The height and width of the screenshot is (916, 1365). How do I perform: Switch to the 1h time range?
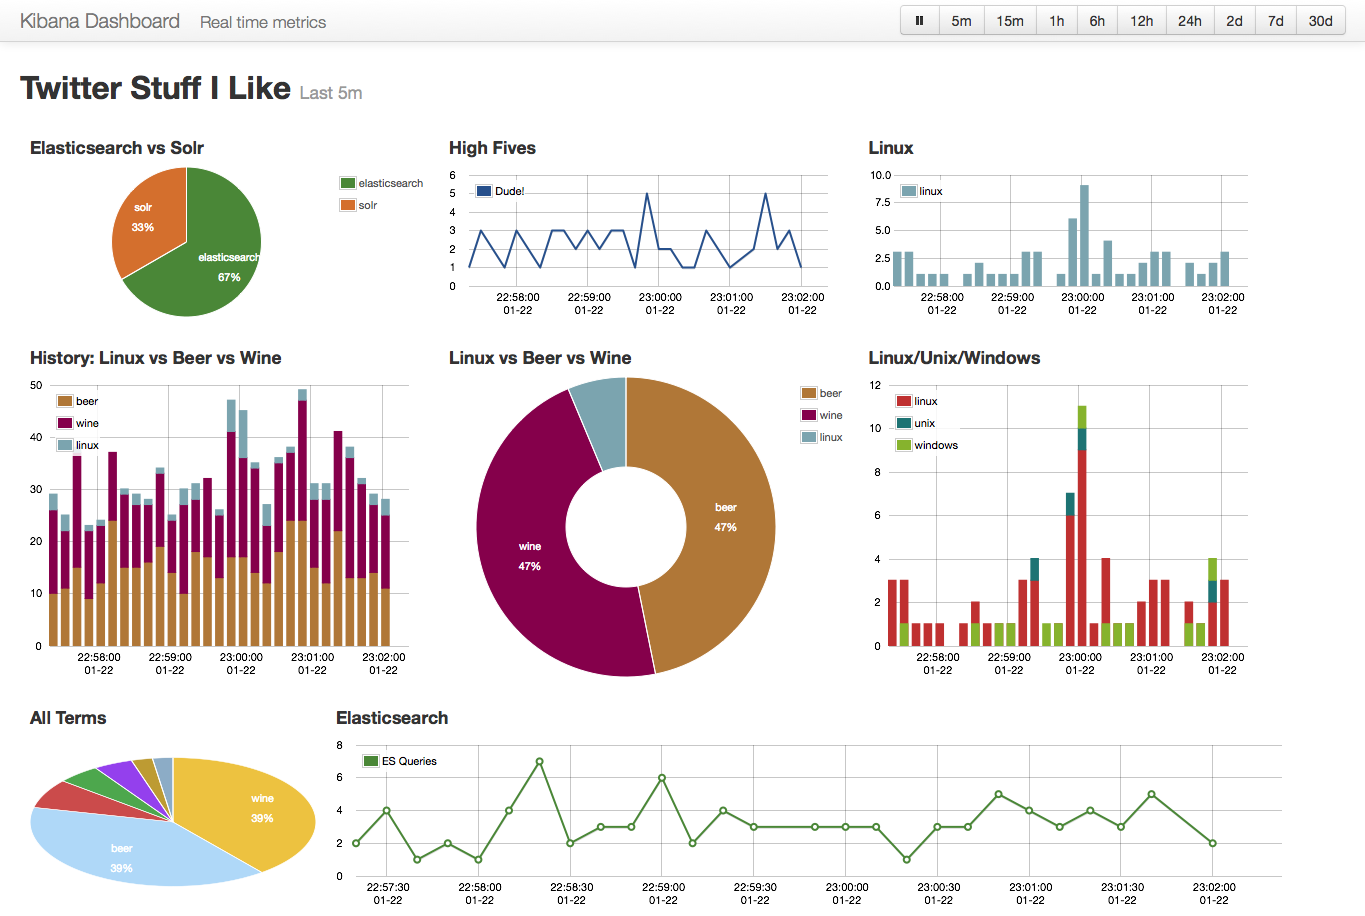click(x=1057, y=21)
